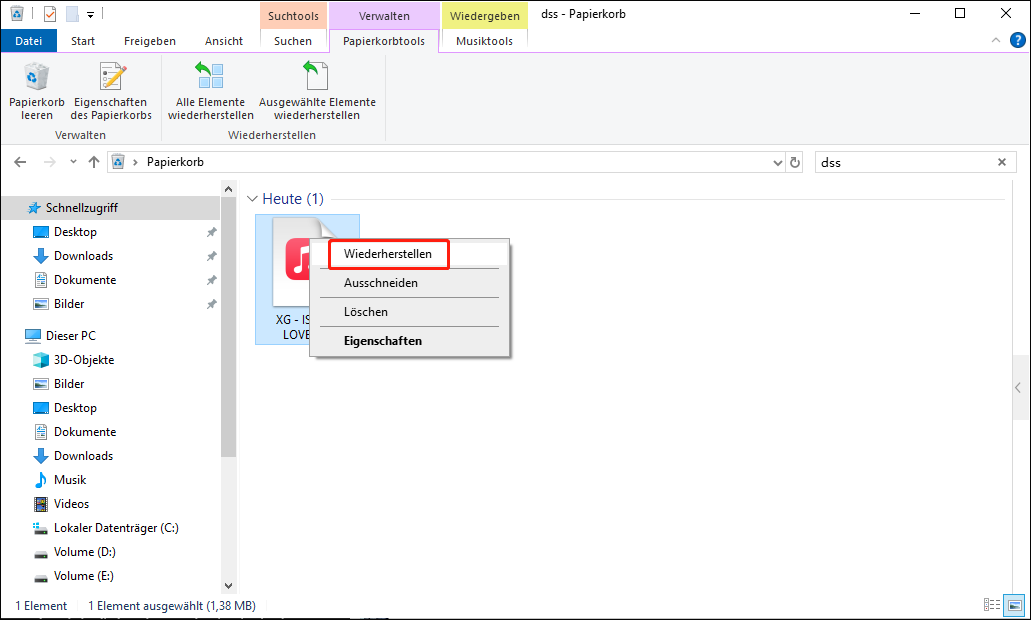This screenshot has height=620, width=1031.
Task: Switch to large icons view
Action: click(1015, 605)
